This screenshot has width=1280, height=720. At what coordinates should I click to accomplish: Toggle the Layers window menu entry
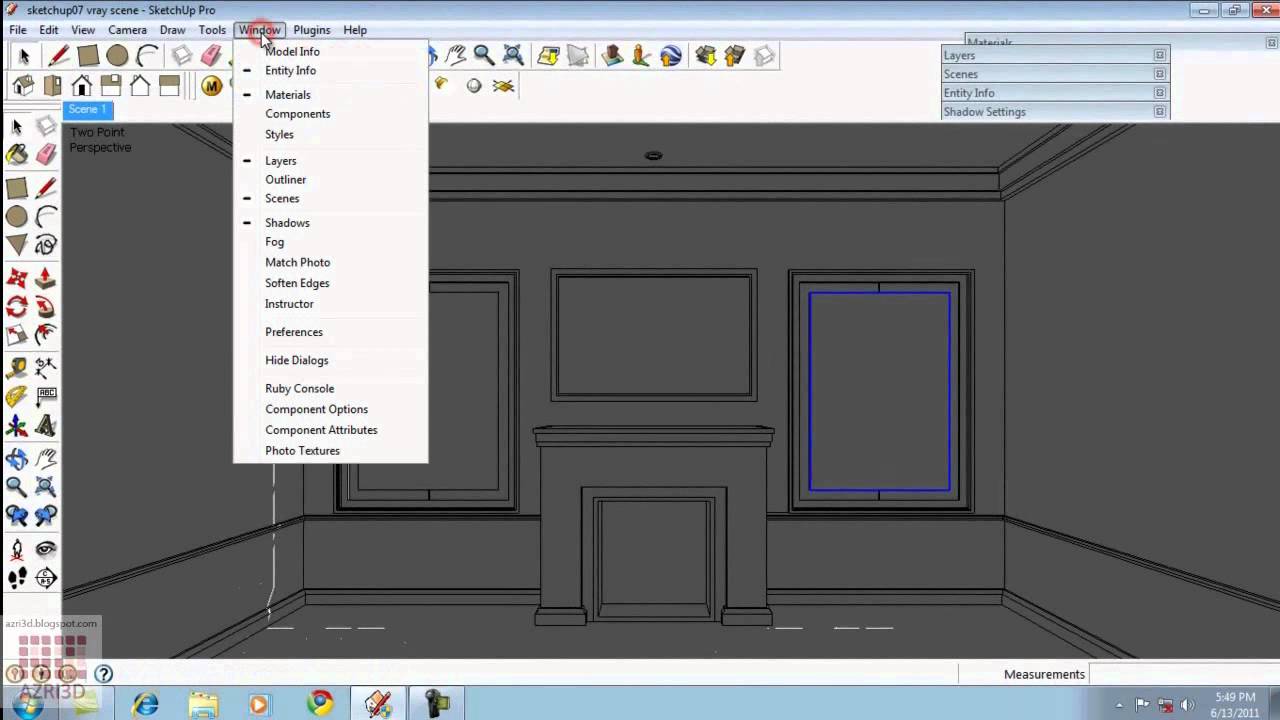331,161
